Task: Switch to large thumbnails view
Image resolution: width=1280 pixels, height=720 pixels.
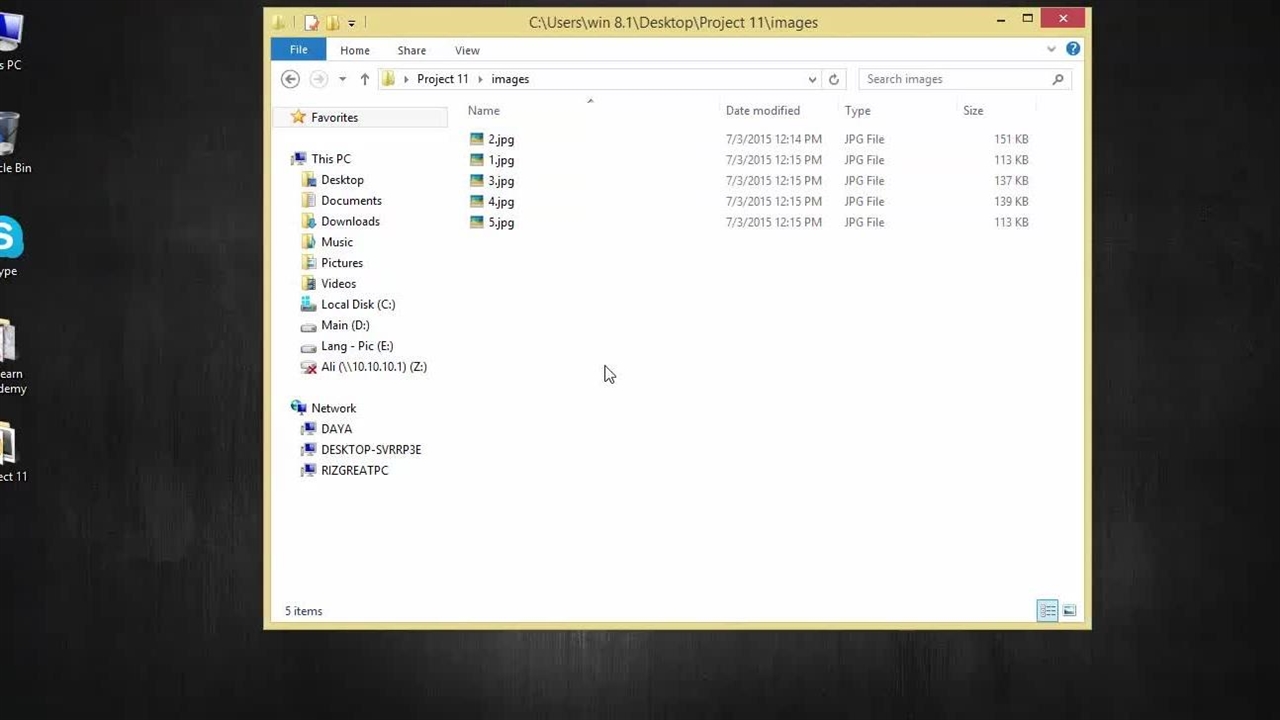Action: (x=1070, y=611)
